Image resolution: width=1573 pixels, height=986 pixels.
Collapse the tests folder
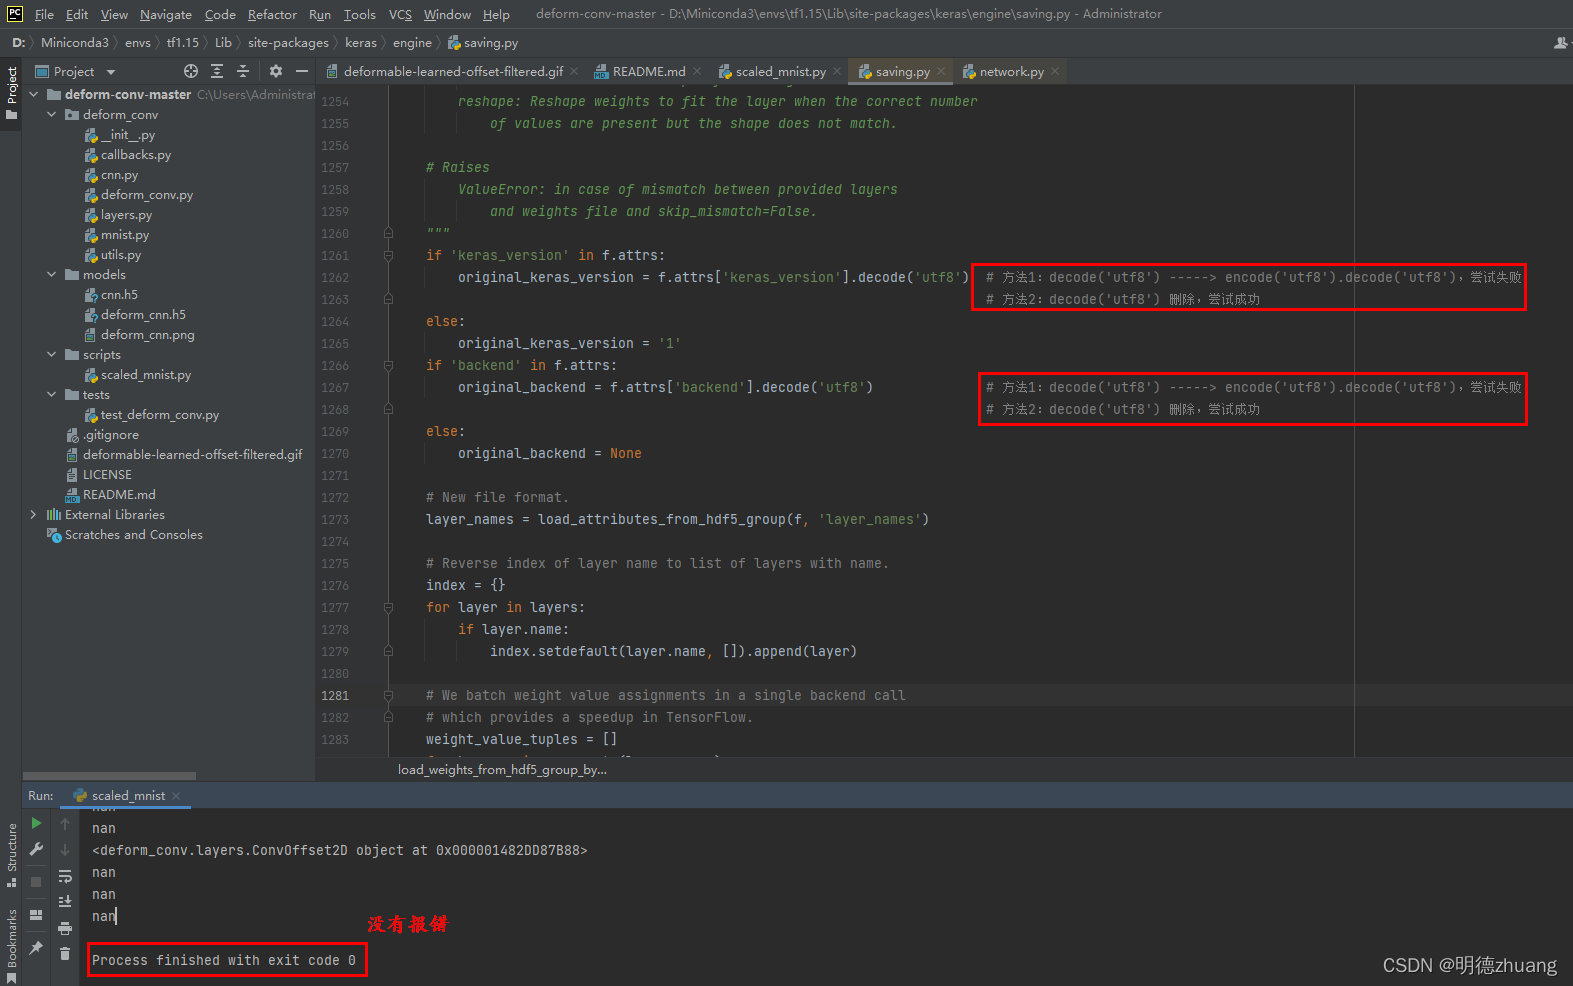tap(51, 394)
